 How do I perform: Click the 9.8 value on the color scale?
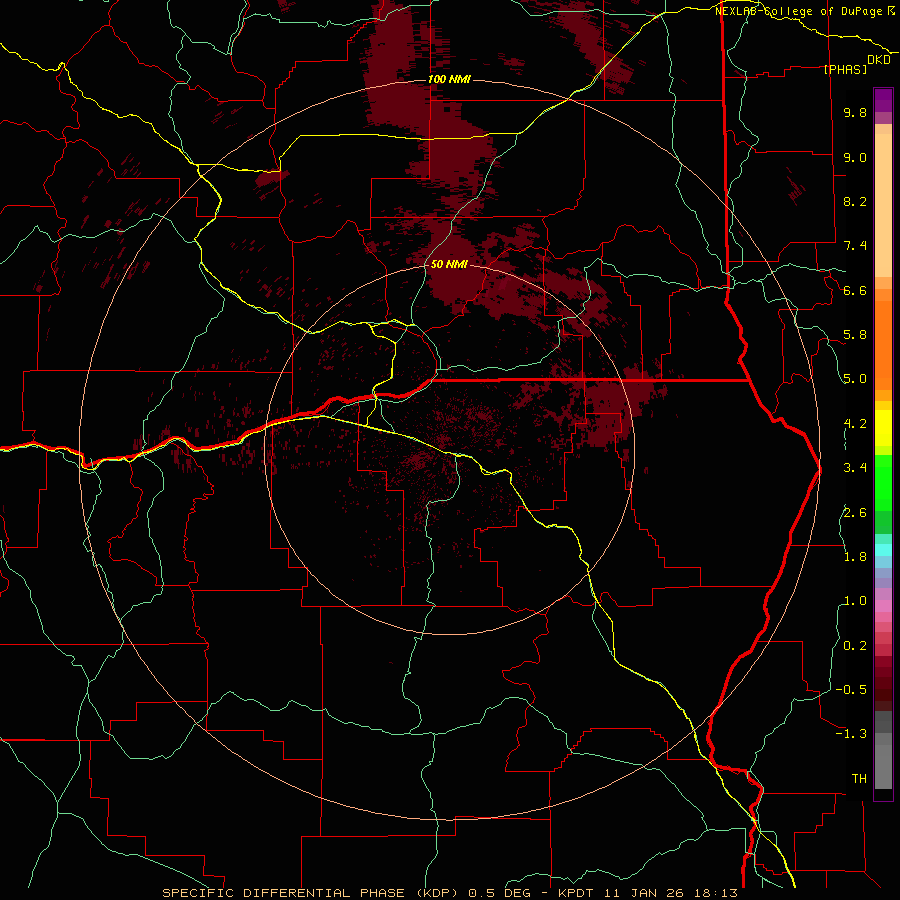(x=855, y=112)
